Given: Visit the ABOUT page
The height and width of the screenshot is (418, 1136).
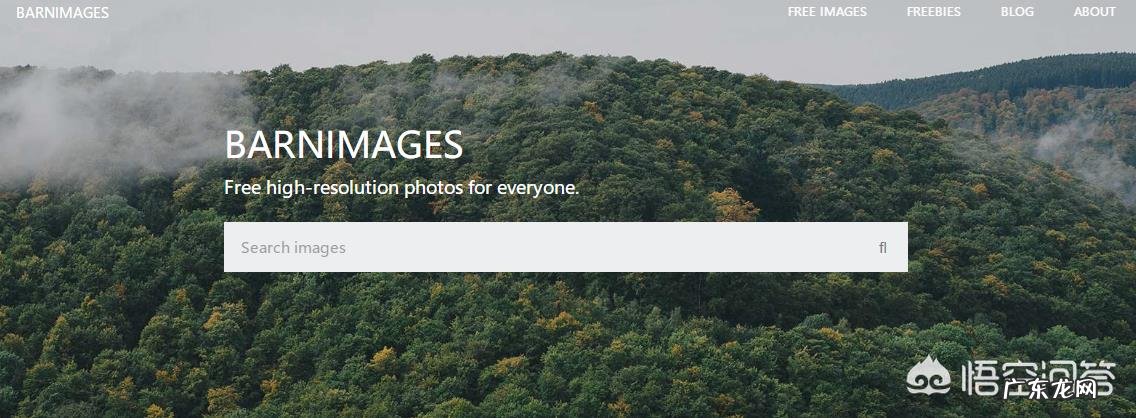Looking at the screenshot, I should tap(1094, 12).
